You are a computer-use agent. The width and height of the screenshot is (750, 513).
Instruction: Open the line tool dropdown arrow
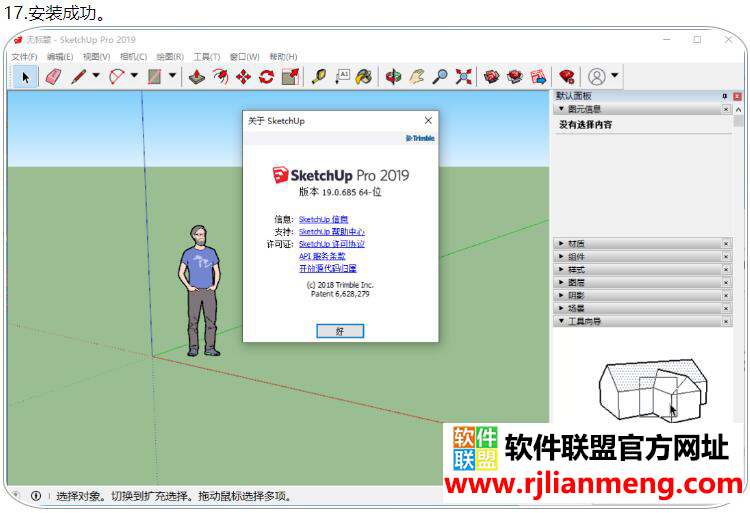click(96, 76)
